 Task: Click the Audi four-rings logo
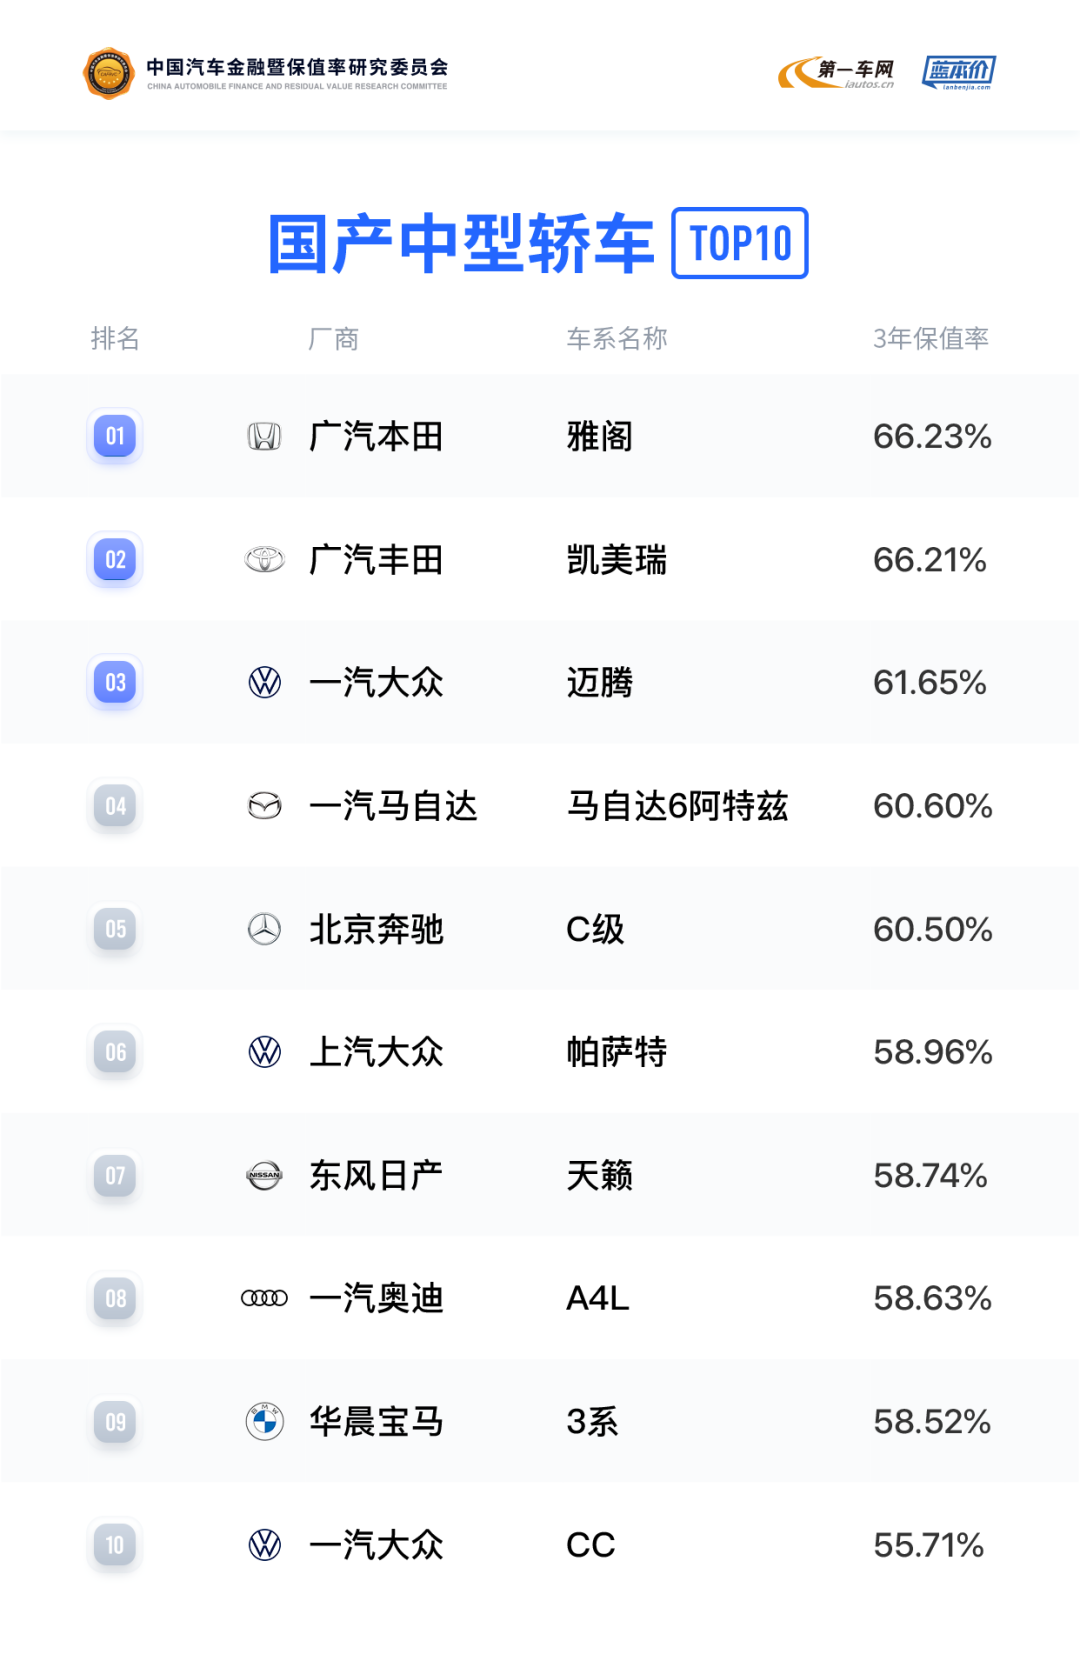pyautogui.click(x=264, y=1298)
